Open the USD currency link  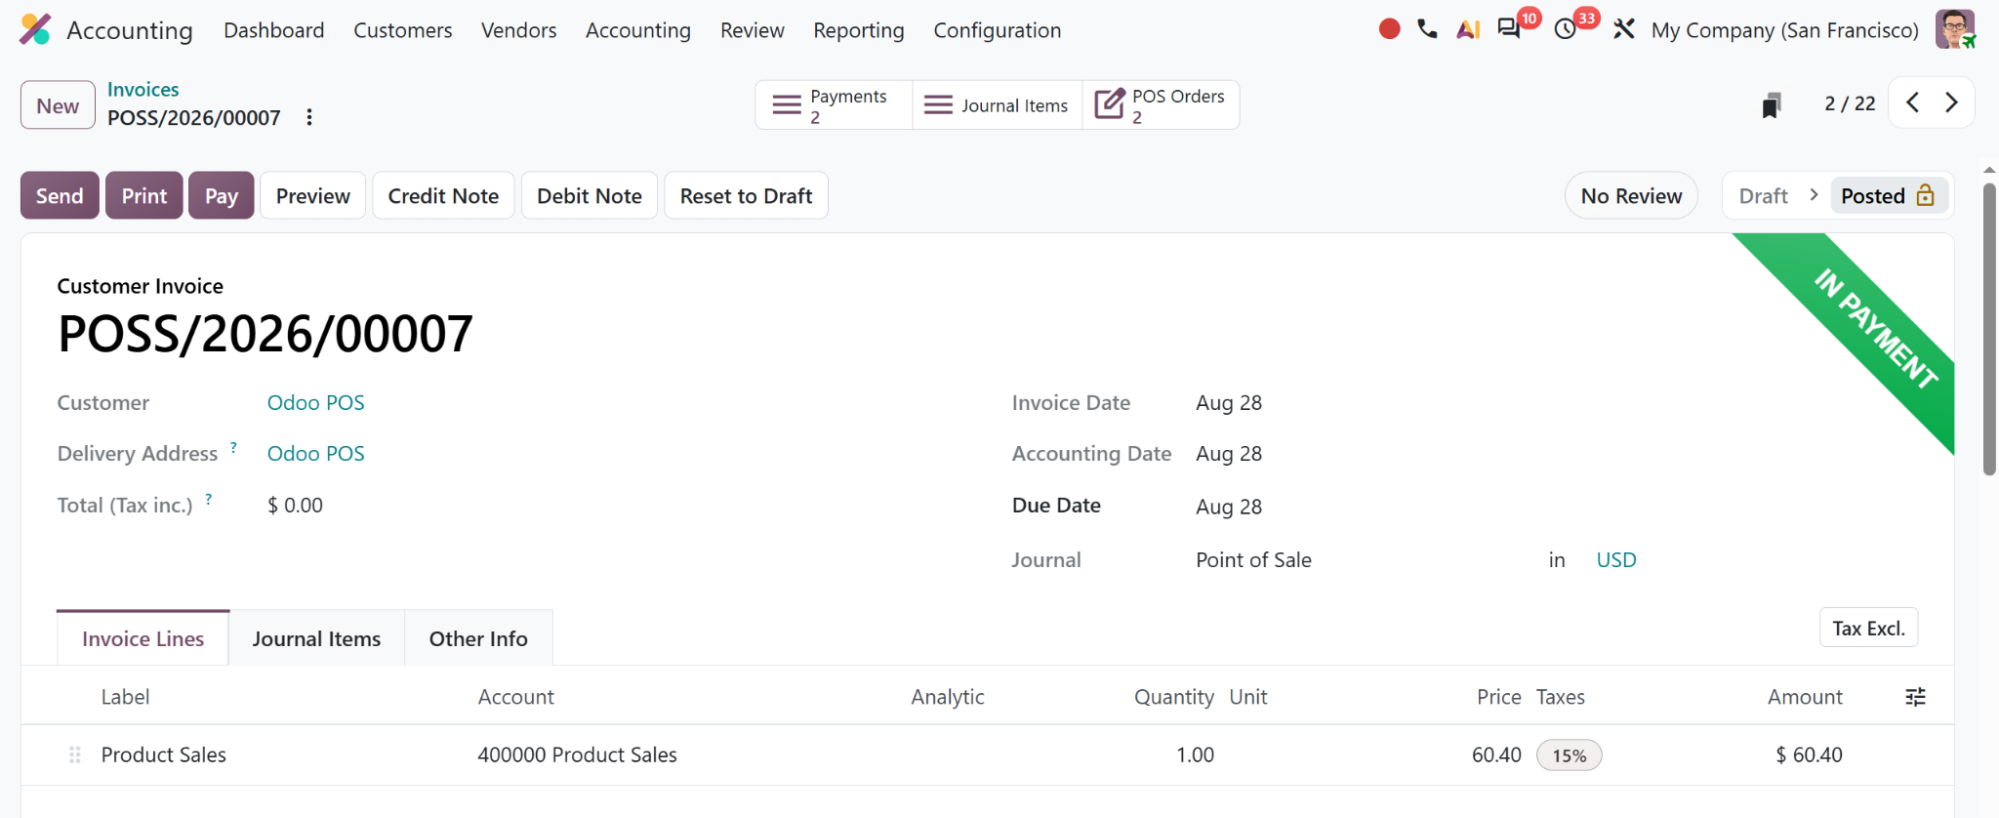(1616, 559)
